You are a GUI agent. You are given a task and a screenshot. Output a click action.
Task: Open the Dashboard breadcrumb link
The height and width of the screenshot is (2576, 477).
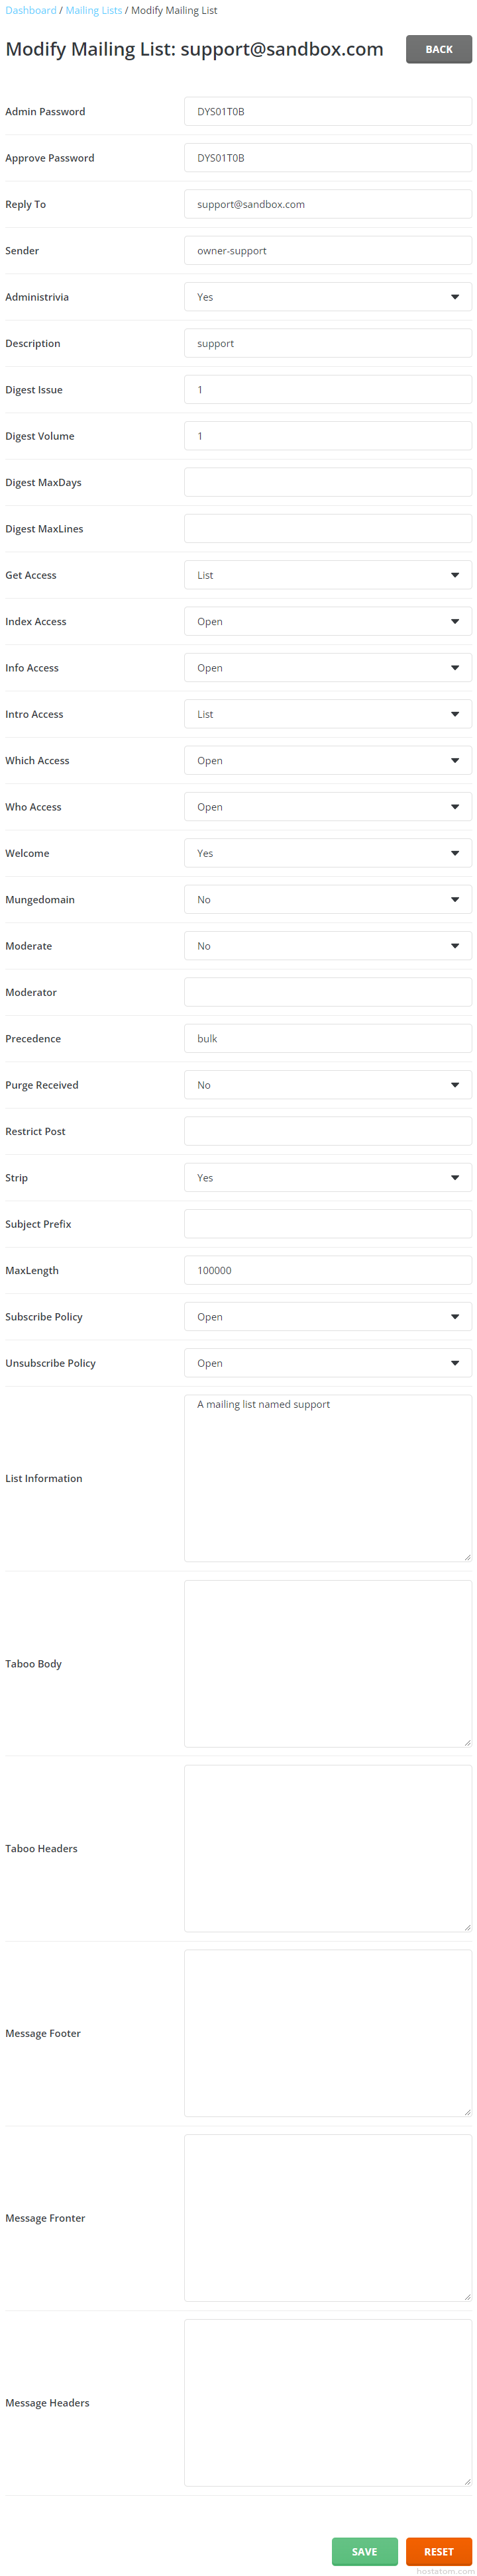[30, 10]
